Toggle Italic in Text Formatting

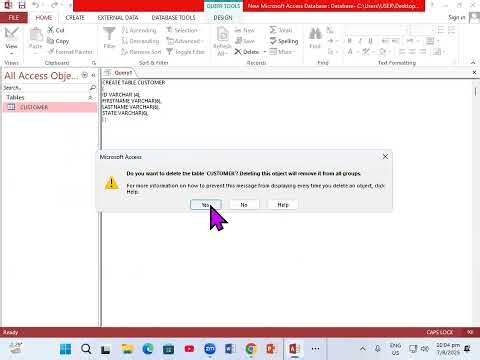pos(360,41)
